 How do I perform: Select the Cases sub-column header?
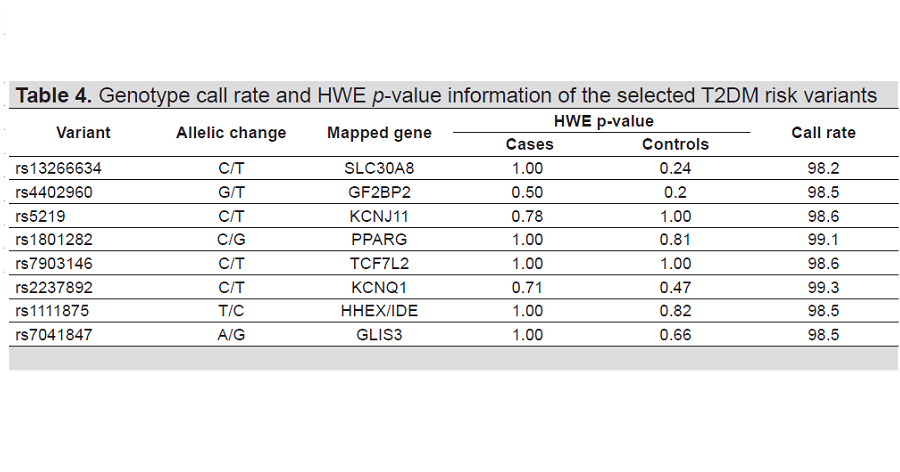point(529,144)
